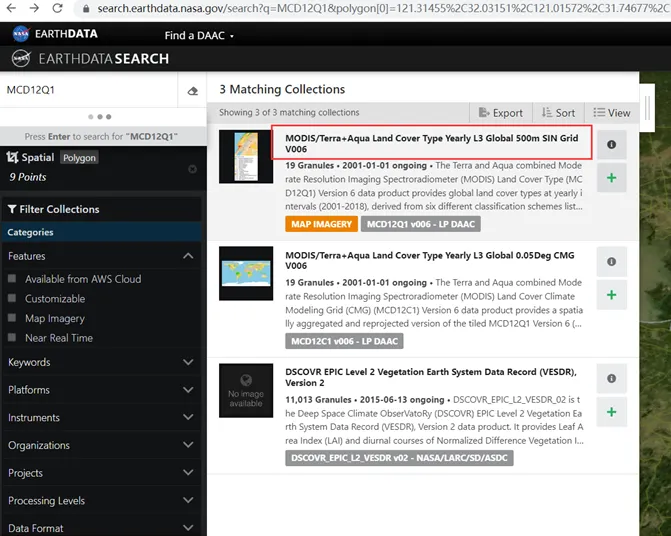Click the '3 Matching Collections' heading
Screen dimensions: 671x536
click(282, 89)
